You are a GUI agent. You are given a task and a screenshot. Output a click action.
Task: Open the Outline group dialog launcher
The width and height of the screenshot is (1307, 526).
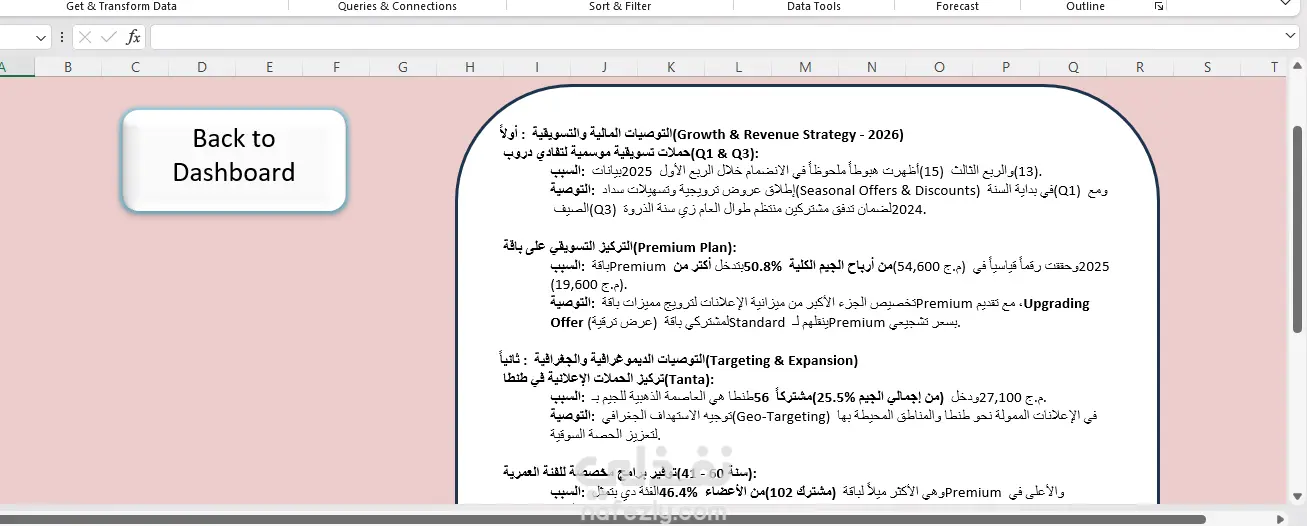coord(1159,6)
